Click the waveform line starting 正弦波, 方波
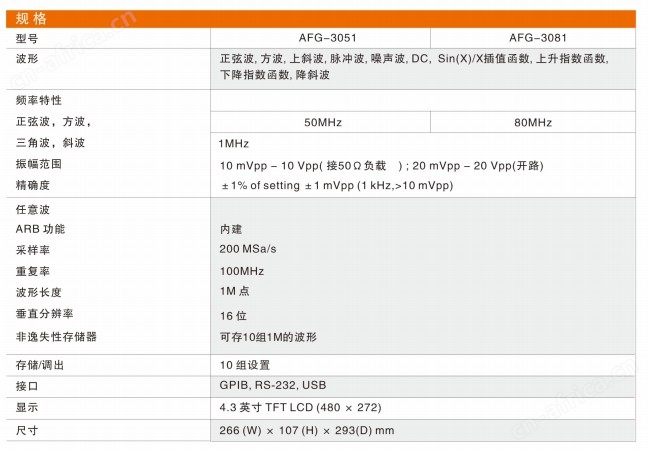The width and height of the screenshot is (649, 450). click(414, 59)
